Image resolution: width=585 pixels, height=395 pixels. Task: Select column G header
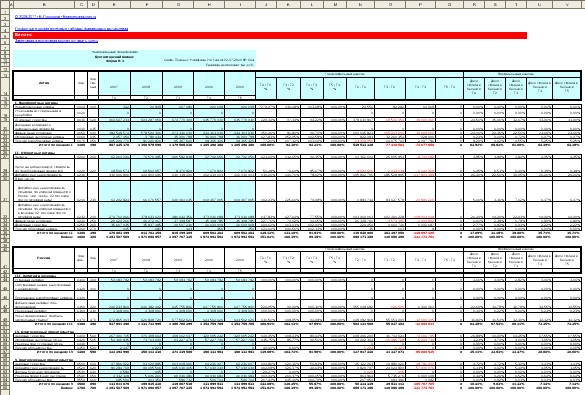(x=178, y=4)
